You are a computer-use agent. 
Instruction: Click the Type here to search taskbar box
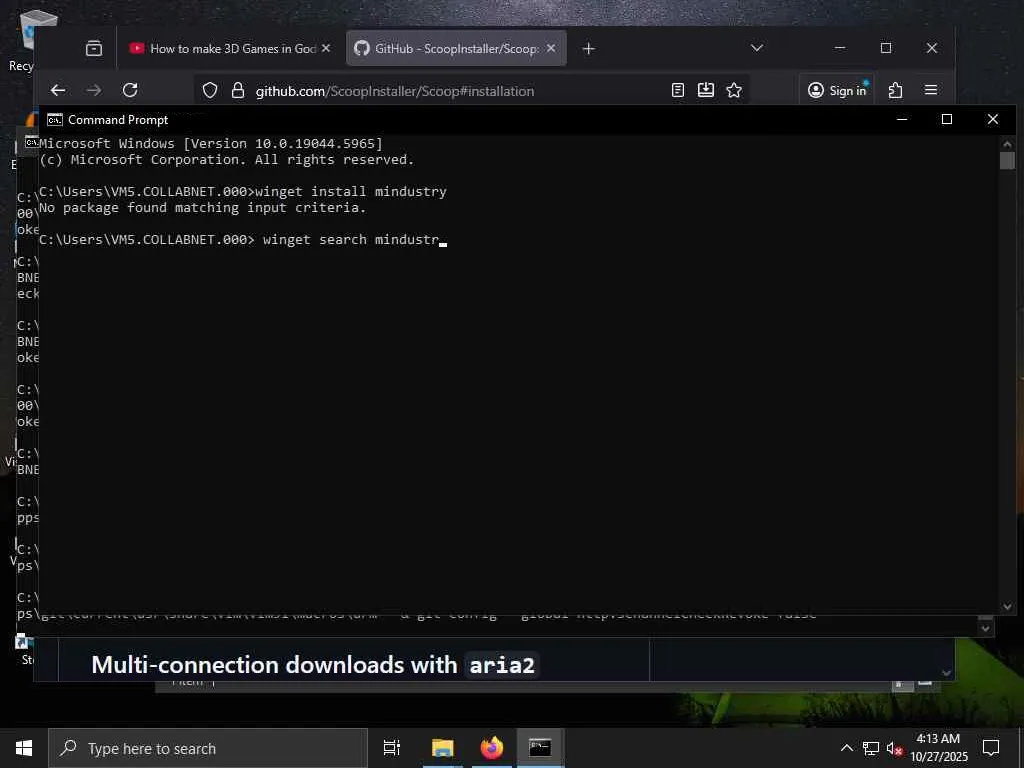[x=208, y=748]
